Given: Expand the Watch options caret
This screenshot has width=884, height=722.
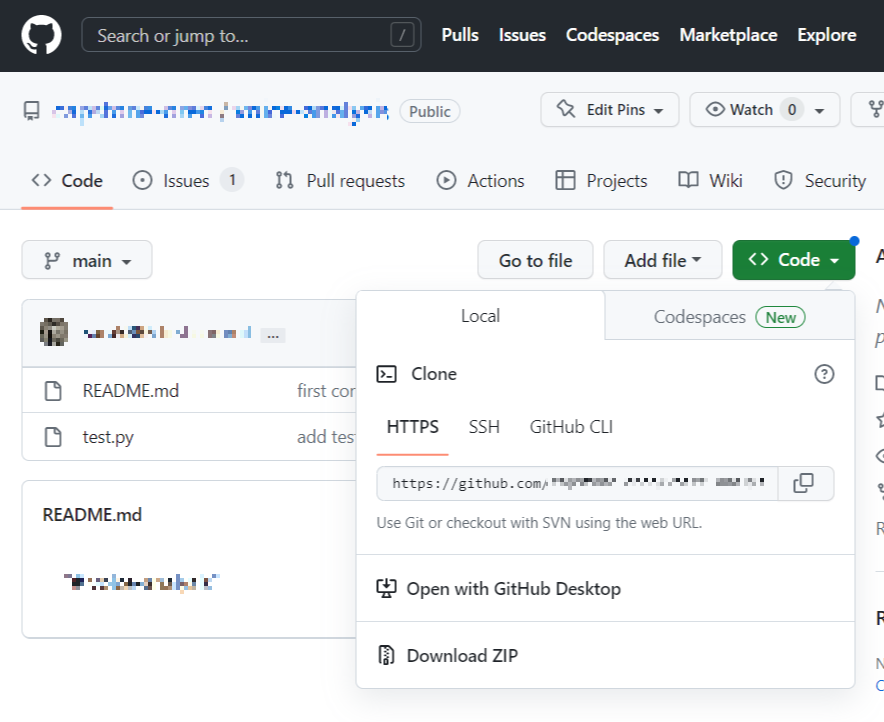Looking at the screenshot, I should [x=820, y=110].
